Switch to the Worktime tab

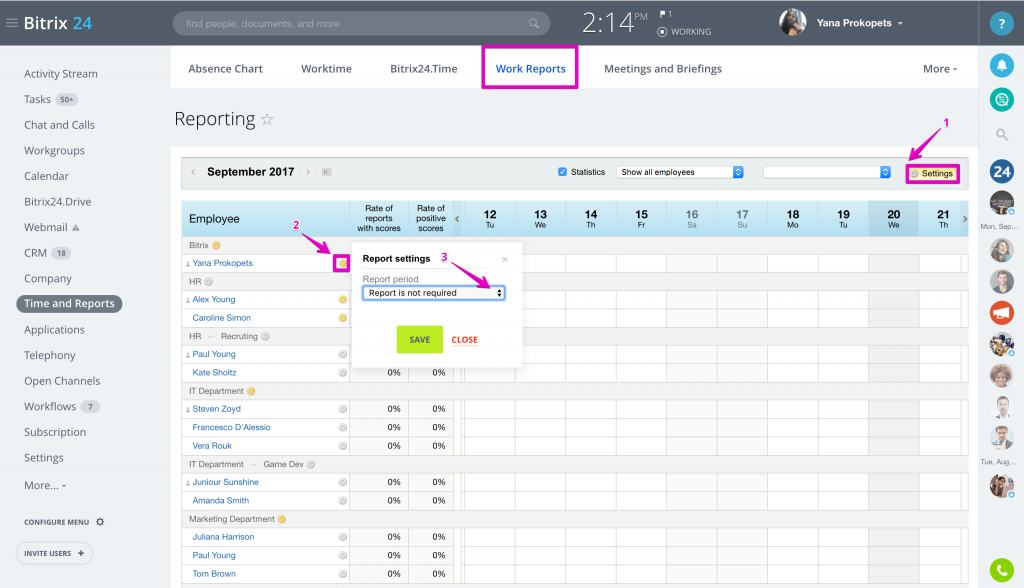327,69
